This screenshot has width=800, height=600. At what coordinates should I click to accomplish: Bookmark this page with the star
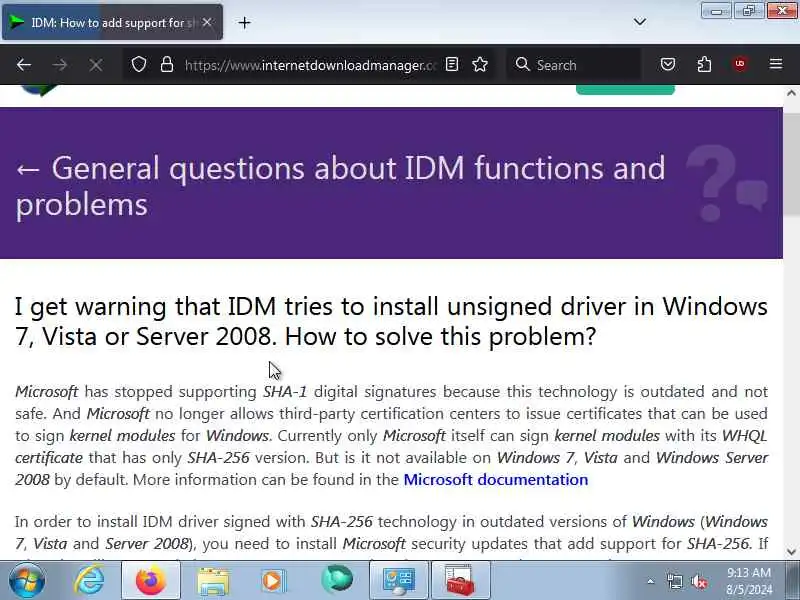[x=480, y=65]
